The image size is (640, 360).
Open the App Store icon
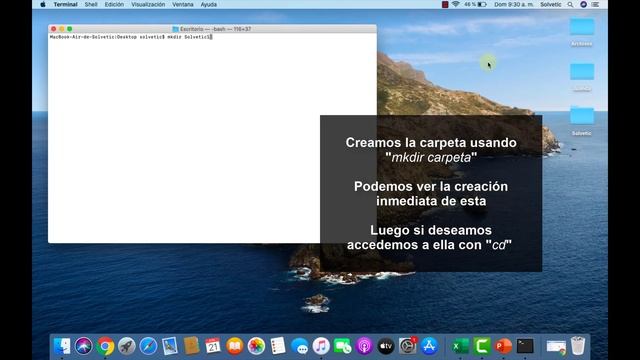[429, 346]
